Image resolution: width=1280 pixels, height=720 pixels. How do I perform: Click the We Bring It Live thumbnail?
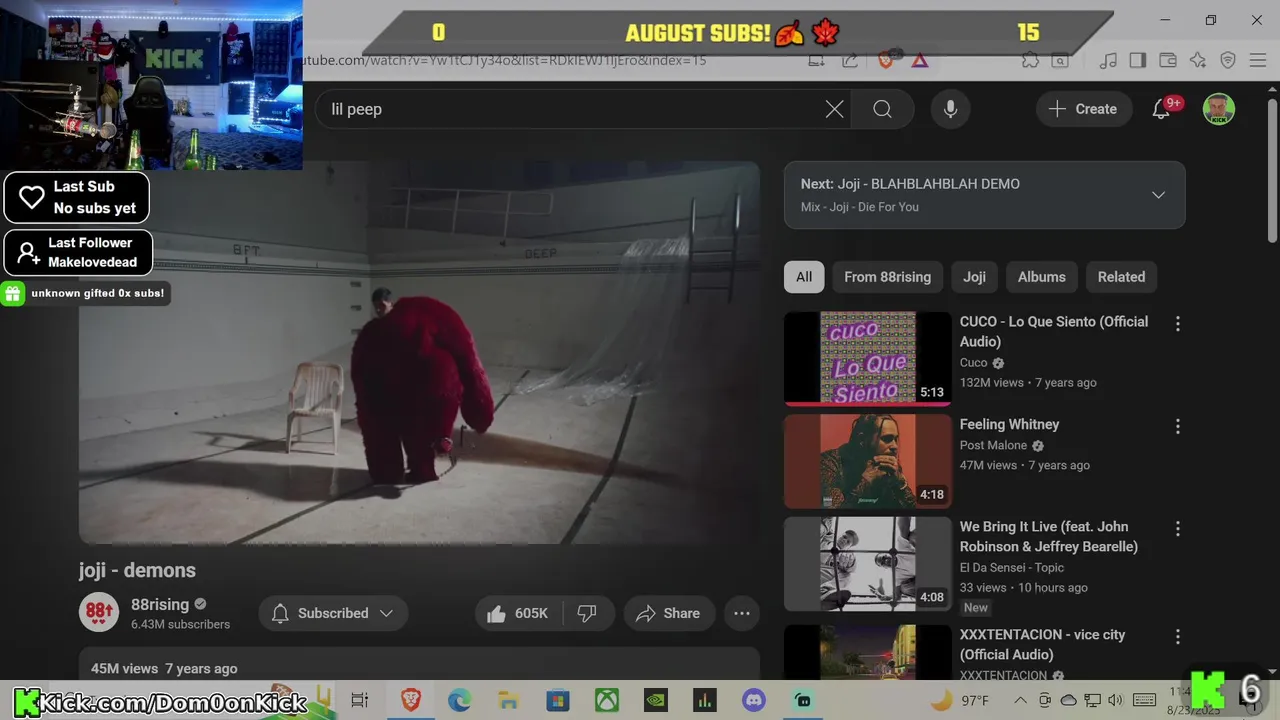click(867, 563)
